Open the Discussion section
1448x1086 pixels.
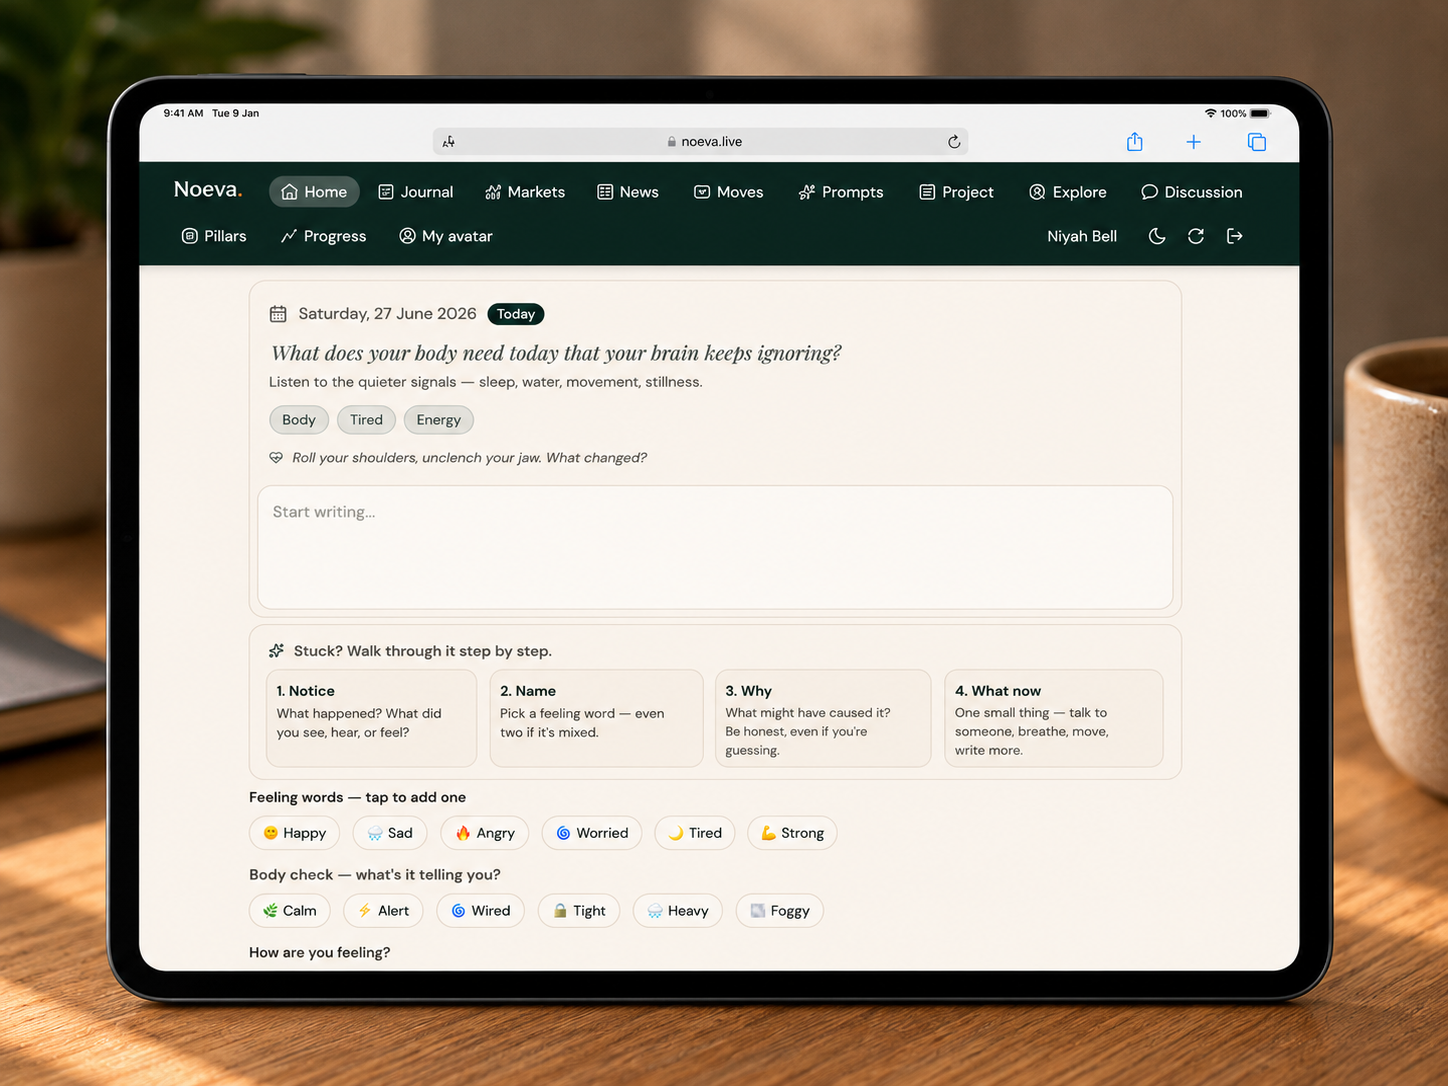[x=1192, y=192]
